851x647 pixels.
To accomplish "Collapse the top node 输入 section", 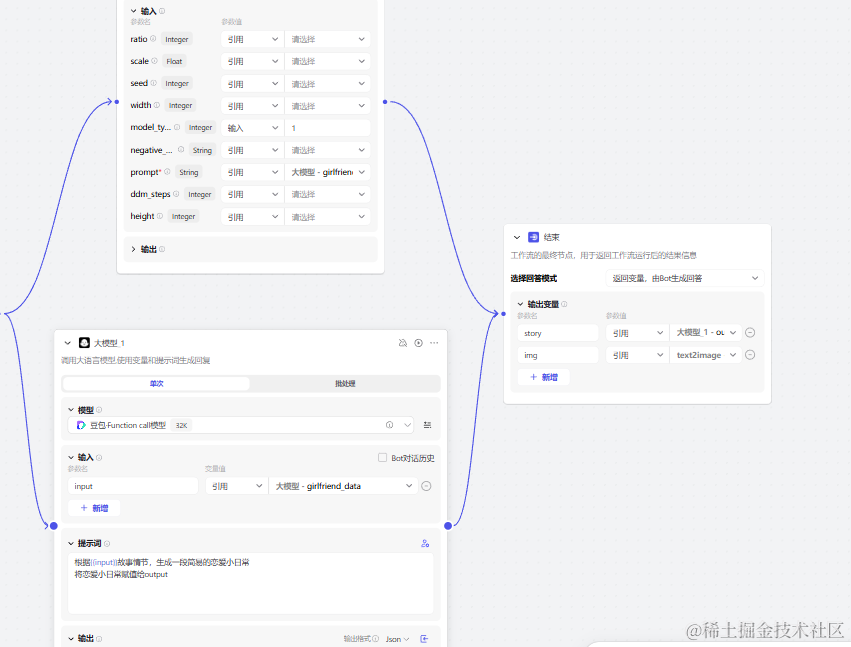I will coord(134,11).
